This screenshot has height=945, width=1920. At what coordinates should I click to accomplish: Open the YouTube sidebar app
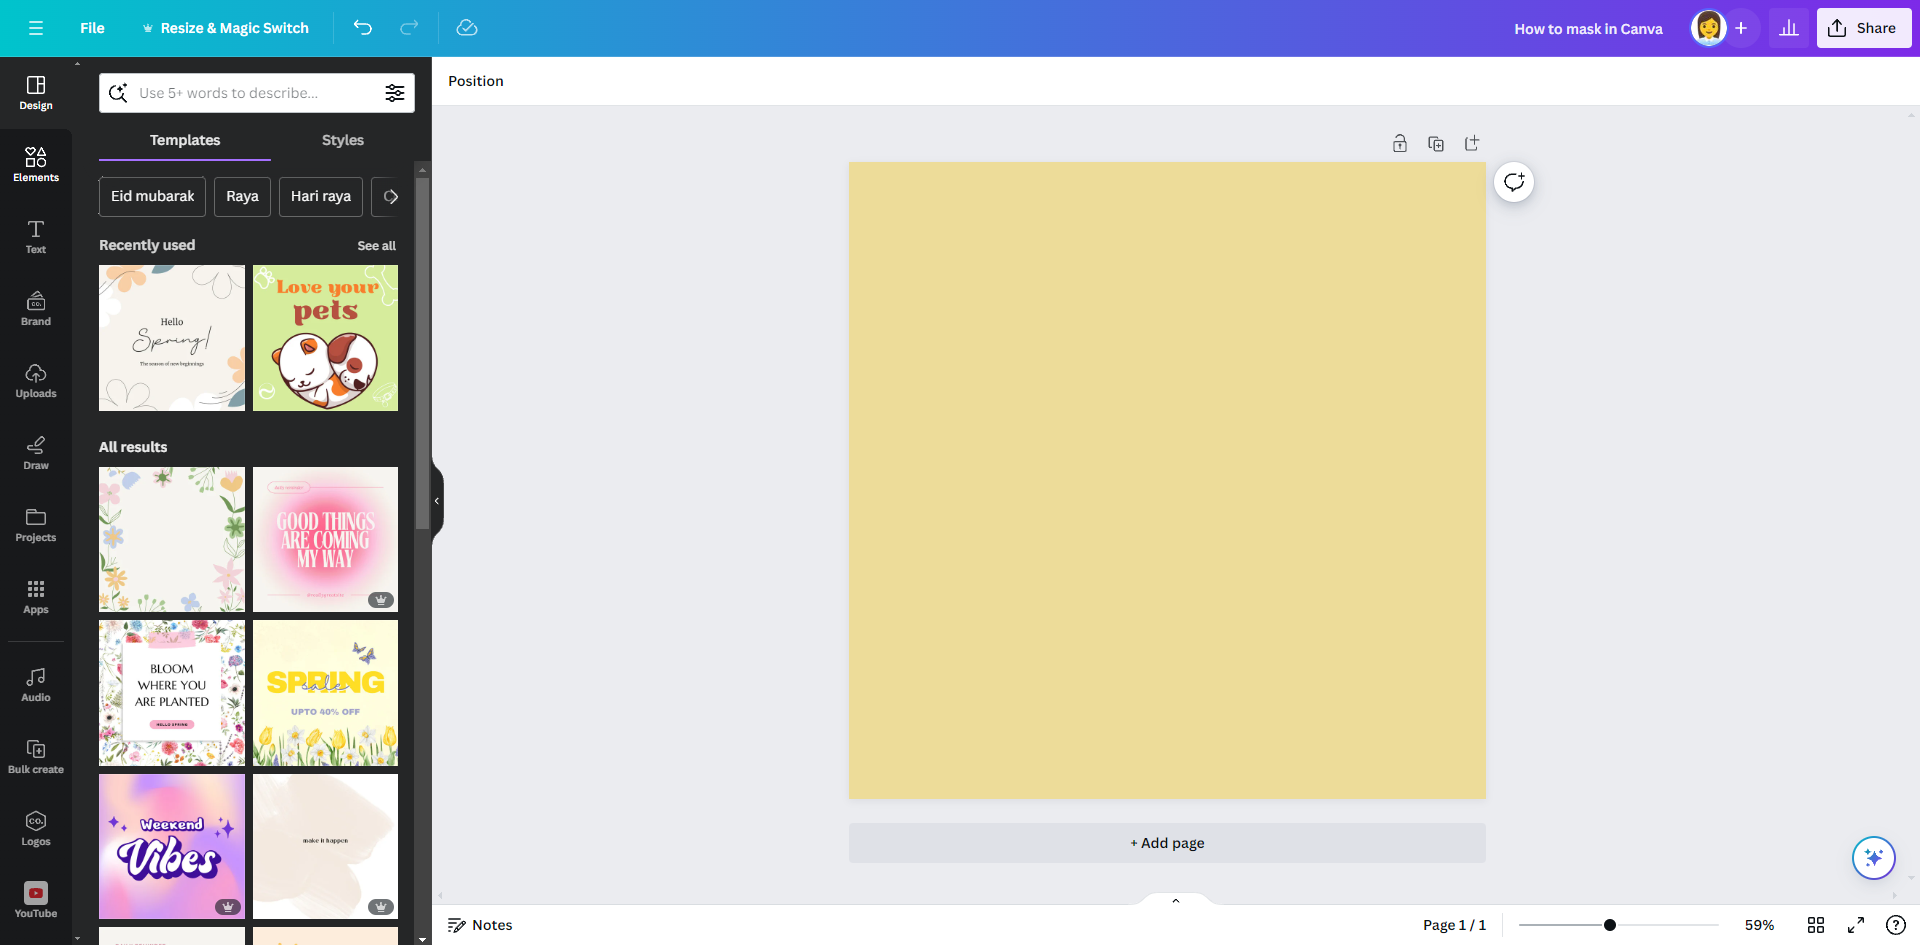coord(36,901)
